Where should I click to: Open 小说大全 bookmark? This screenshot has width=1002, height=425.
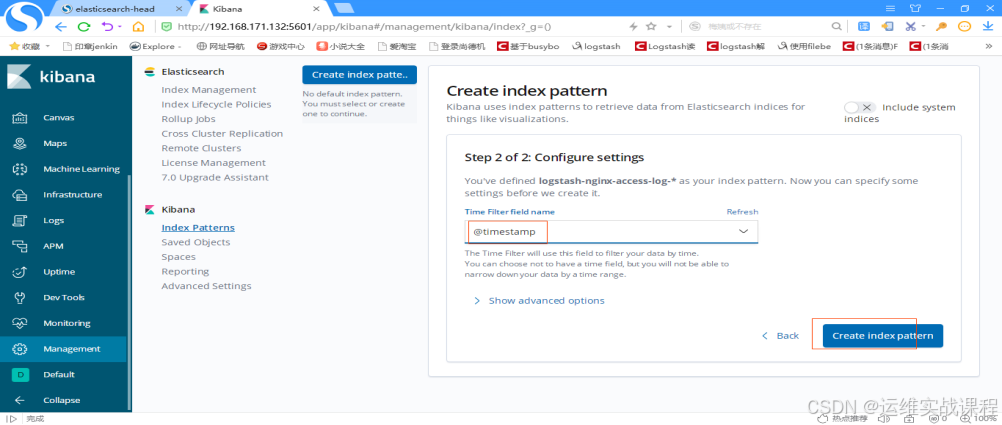click(x=341, y=47)
